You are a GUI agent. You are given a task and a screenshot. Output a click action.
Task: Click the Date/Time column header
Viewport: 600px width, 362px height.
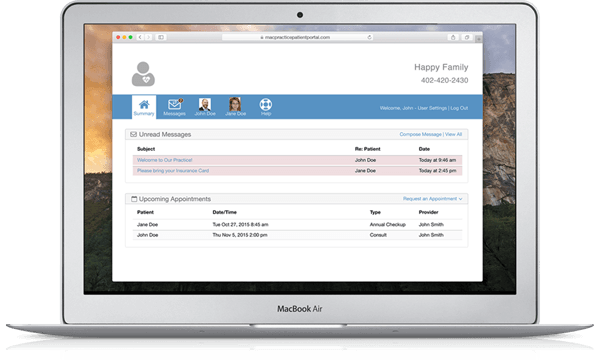click(x=225, y=212)
